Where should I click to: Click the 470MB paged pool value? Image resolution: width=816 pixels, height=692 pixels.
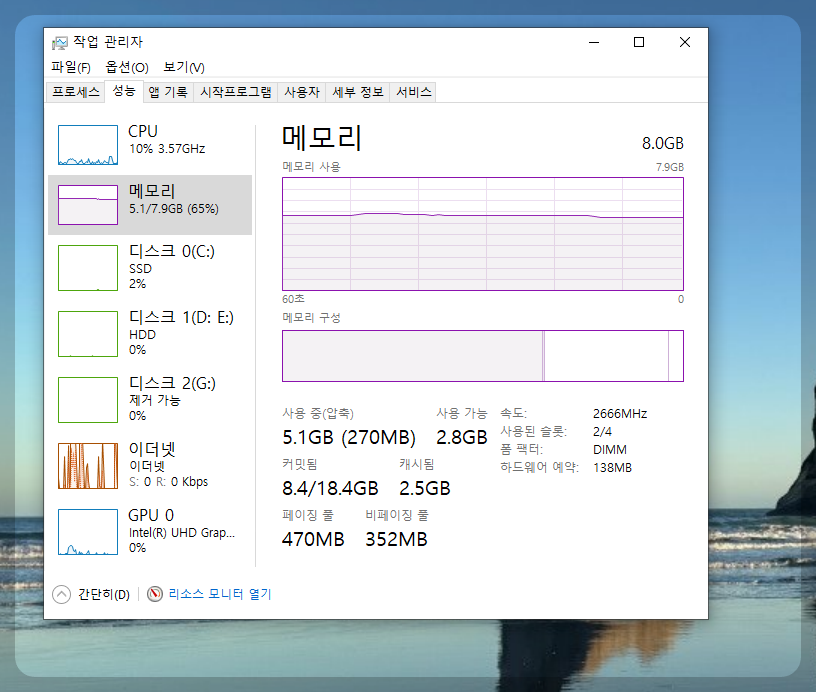pyautogui.click(x=313, y=539)
